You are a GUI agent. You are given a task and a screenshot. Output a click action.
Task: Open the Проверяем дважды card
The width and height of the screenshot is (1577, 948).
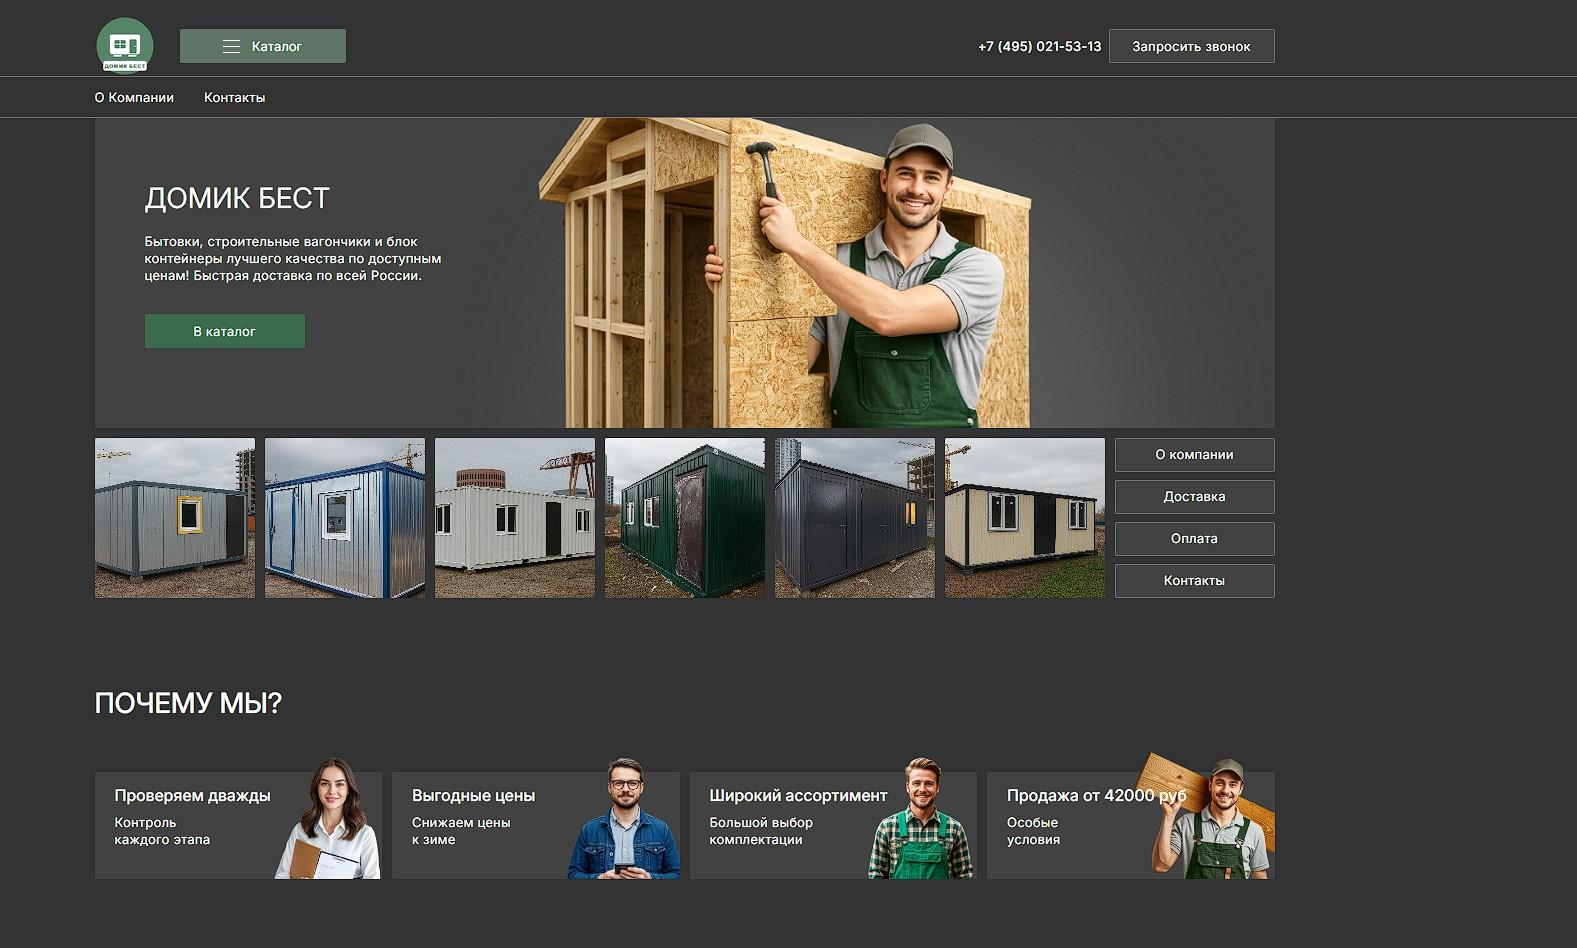point(238,825)
